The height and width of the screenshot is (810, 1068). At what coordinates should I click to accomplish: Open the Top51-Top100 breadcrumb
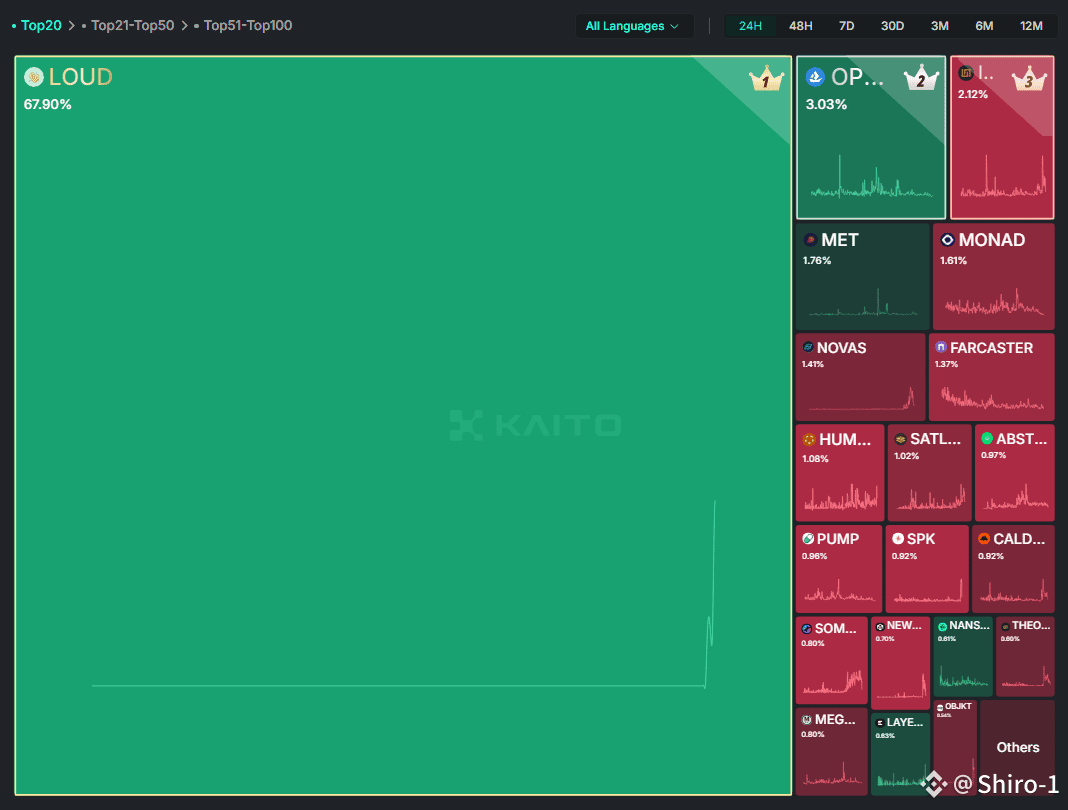(x=247, y=25)
